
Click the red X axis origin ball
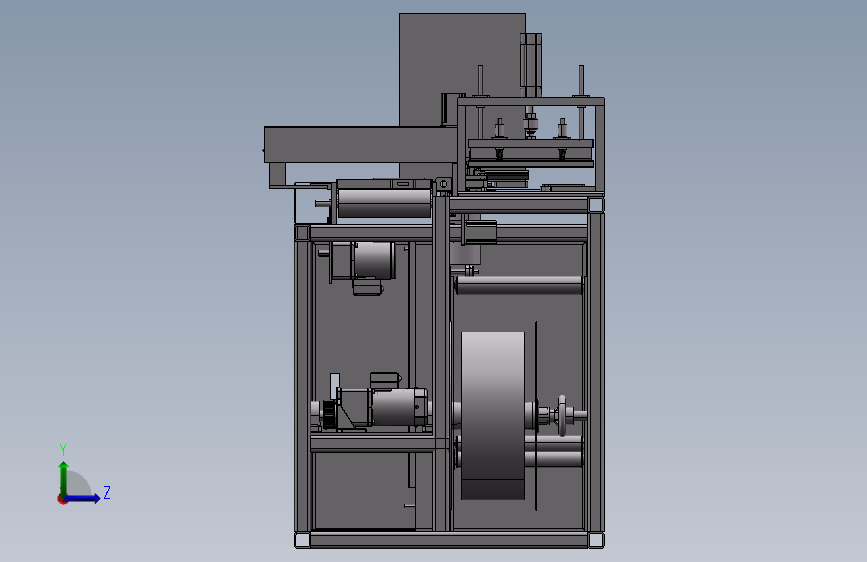point(61,500)
